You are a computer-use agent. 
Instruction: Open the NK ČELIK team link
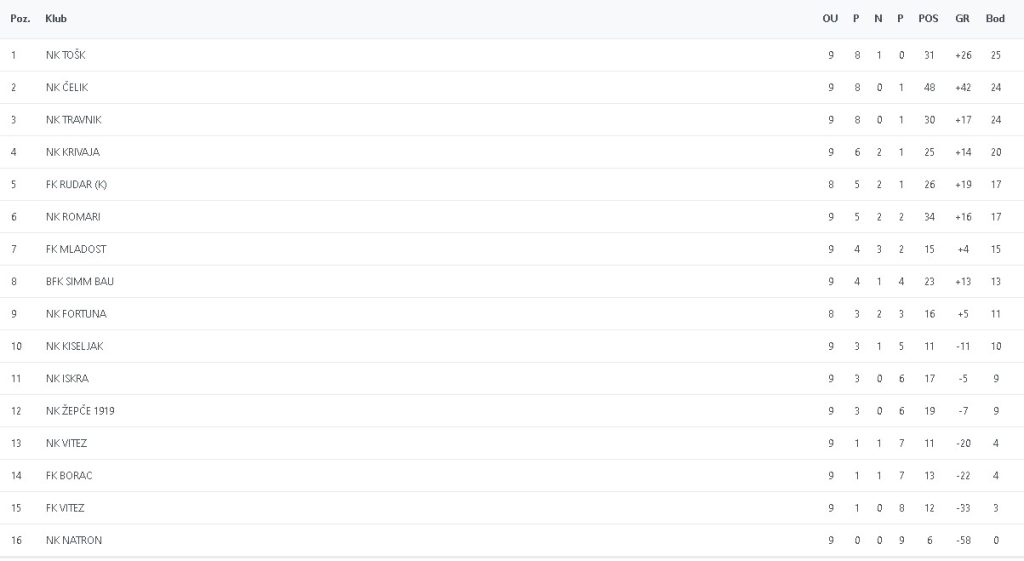pyautogui.click(x=67, y=87)
